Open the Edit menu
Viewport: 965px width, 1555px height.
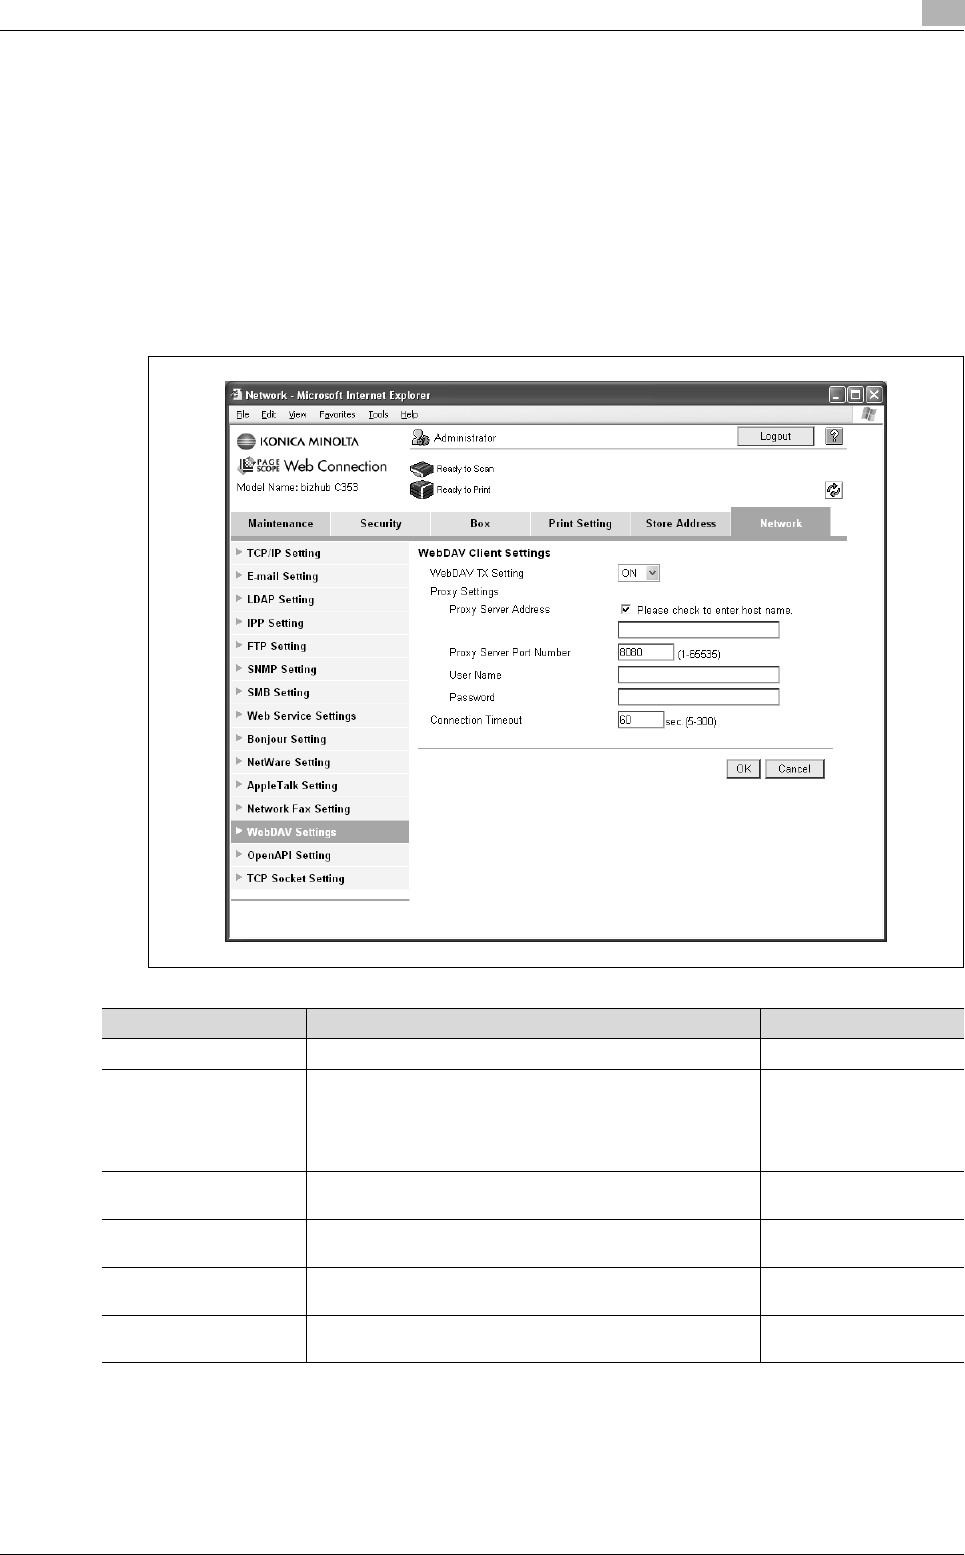[269, 414]
